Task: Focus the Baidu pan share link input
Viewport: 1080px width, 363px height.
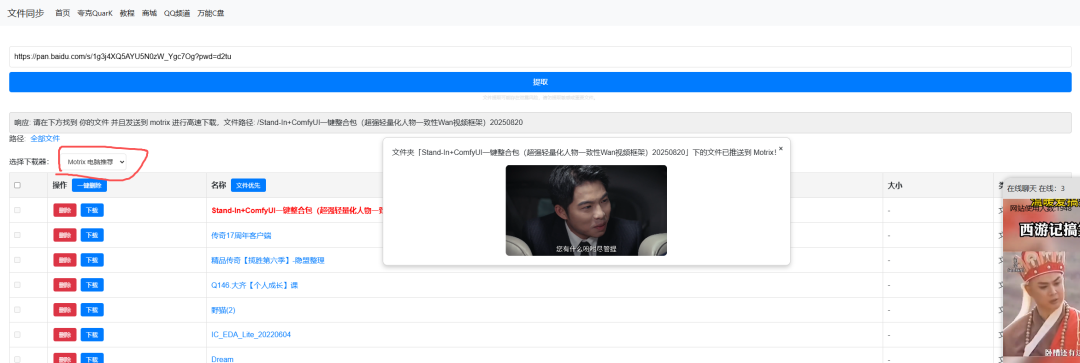Action: coord(540,56)
